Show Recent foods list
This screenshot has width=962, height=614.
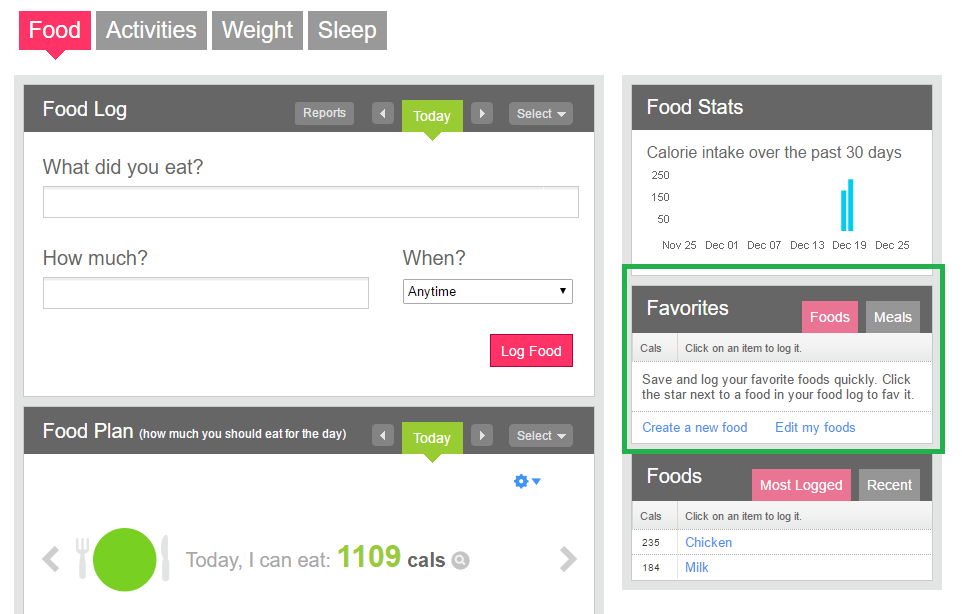(889, 485)
